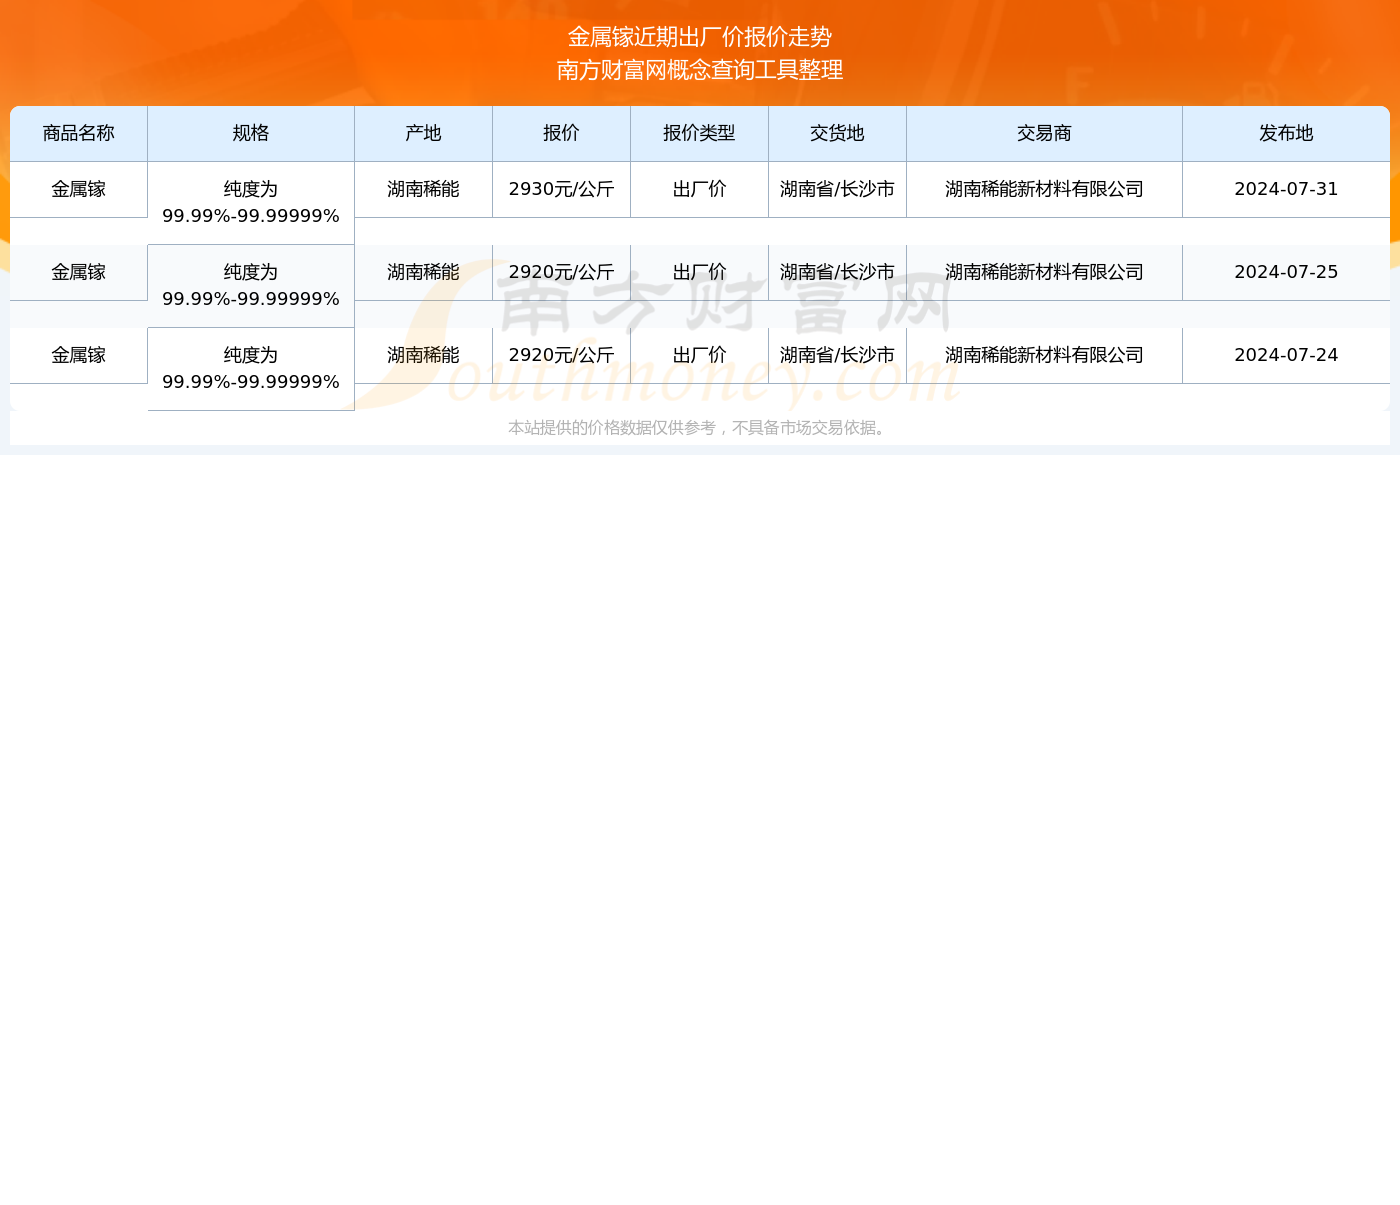Click 湖南稀能 origin in 2024-07-25 row
The height and width of the screenshot is (1205, 1400).
pos(423,272)
